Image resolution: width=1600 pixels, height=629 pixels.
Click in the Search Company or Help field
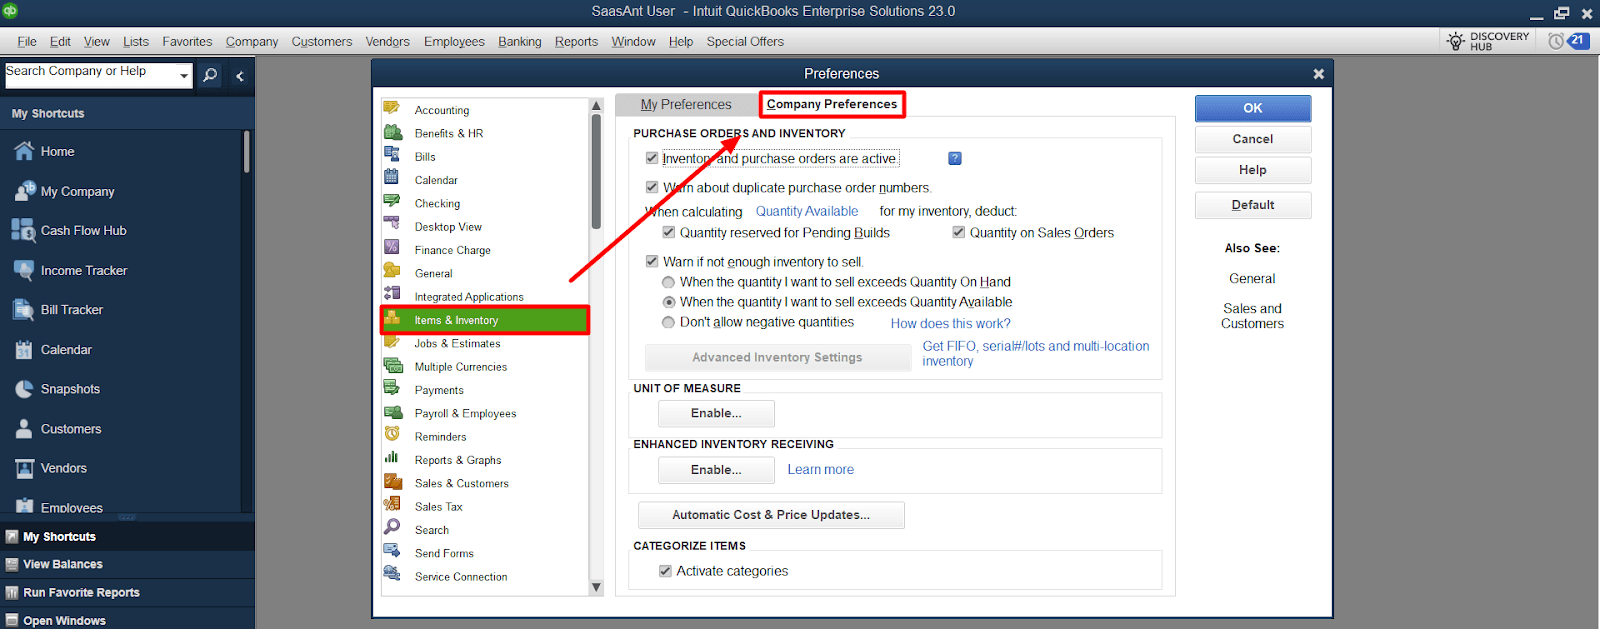pos(90,76)
